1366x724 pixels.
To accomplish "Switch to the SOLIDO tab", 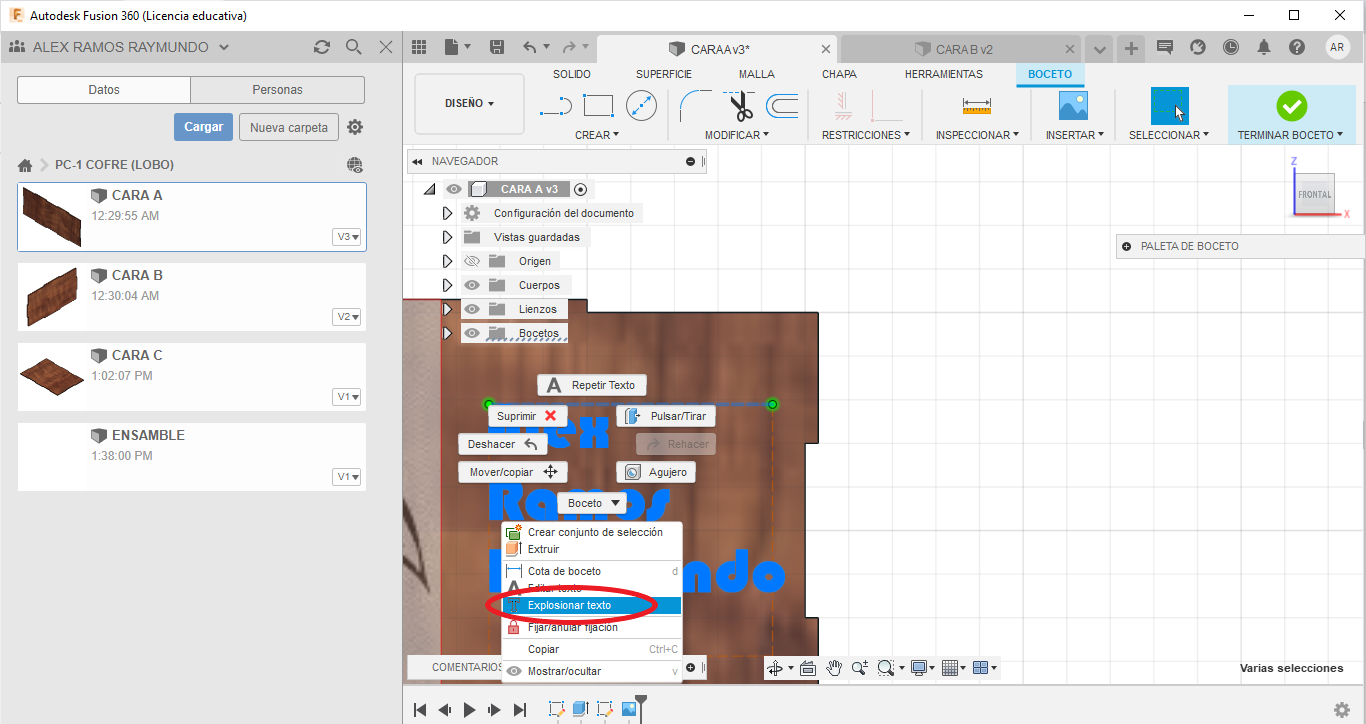I will [572, 74].
